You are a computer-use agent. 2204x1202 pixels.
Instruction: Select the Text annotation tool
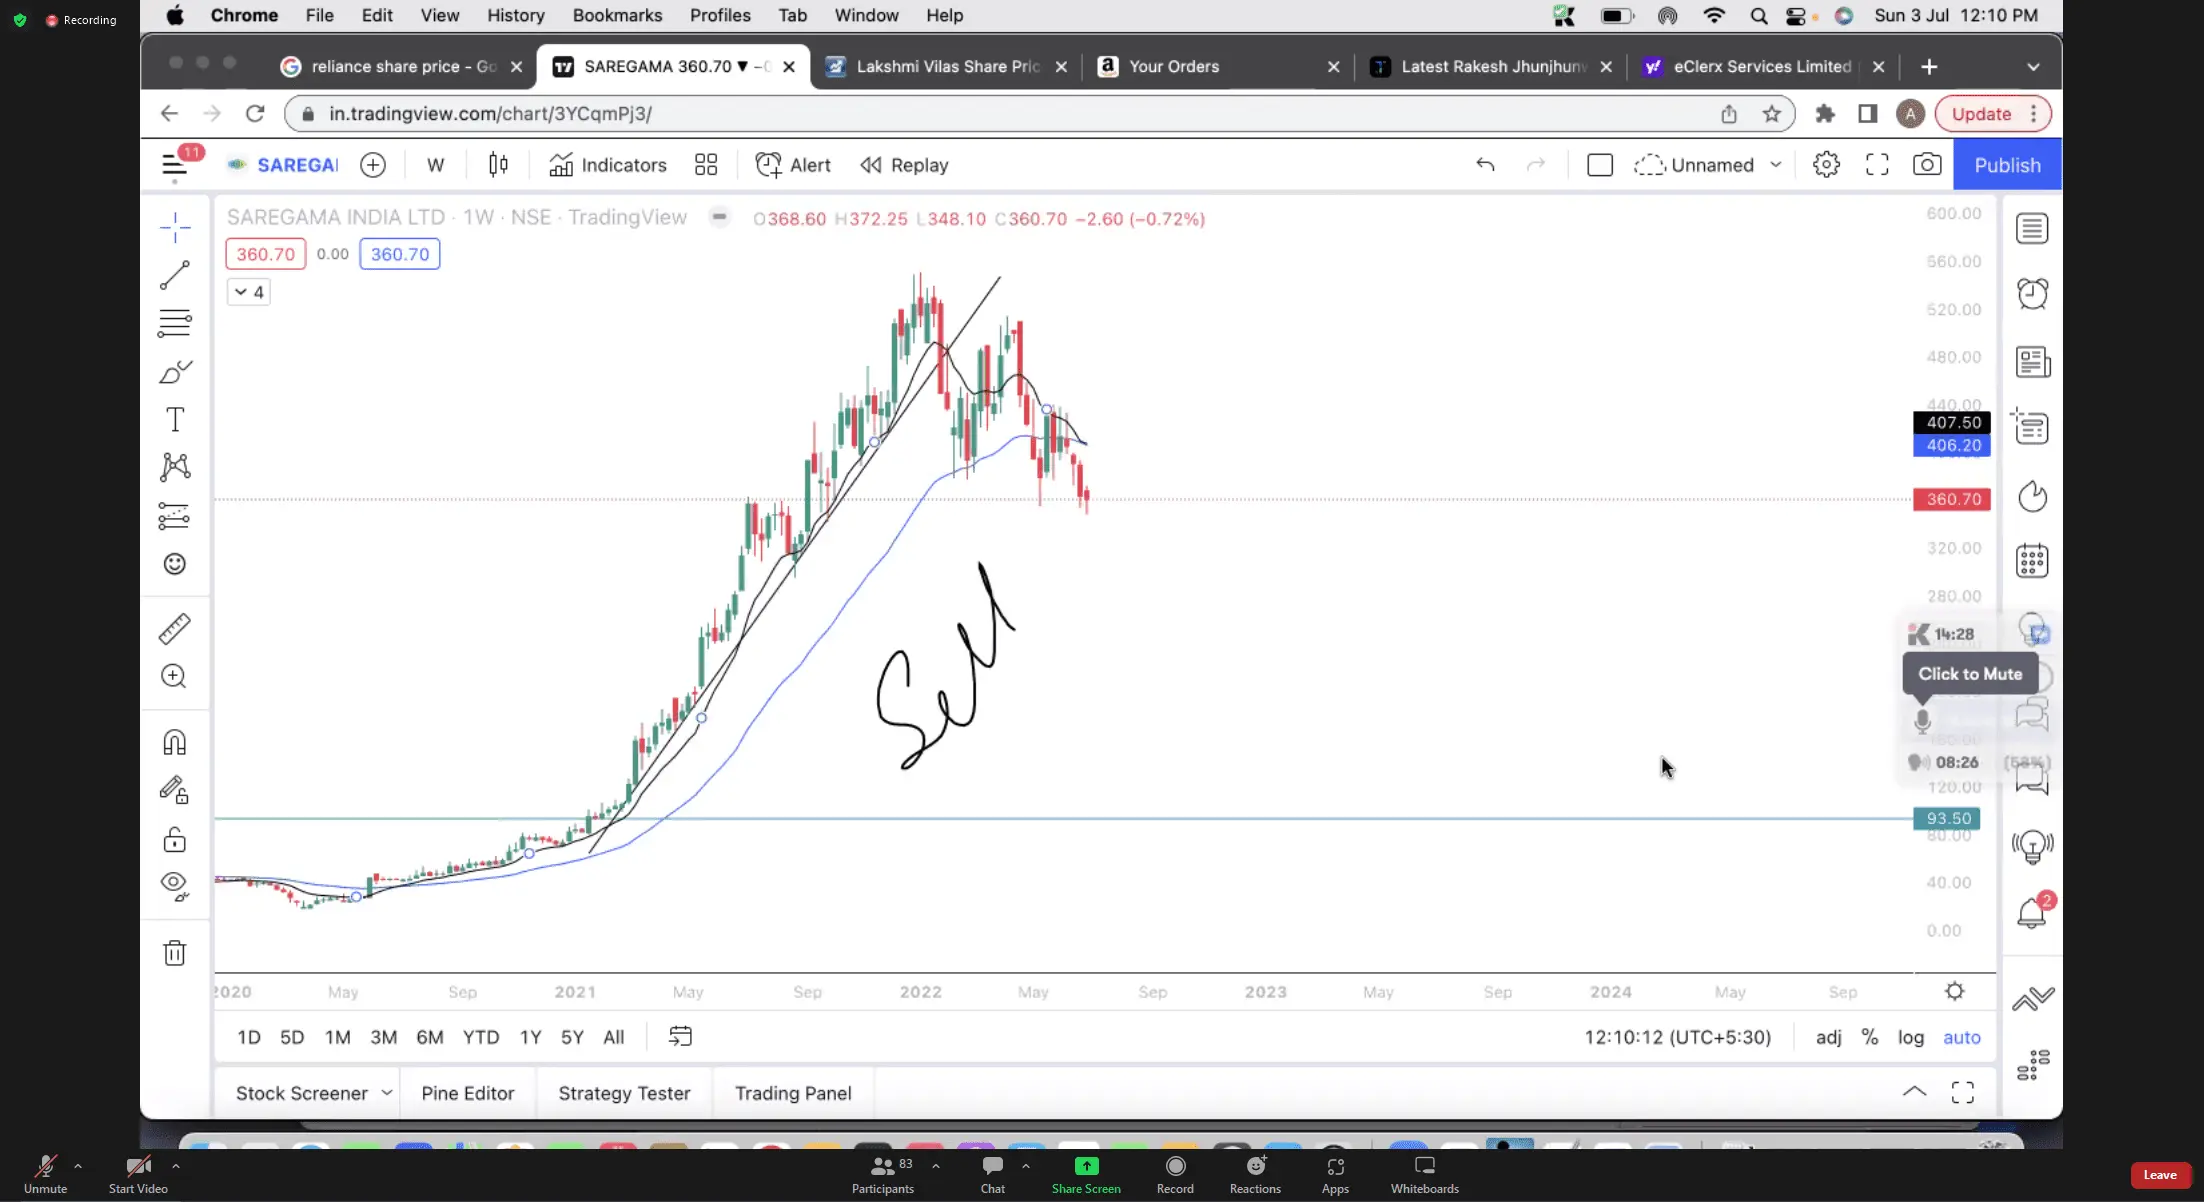click(175, 420)
